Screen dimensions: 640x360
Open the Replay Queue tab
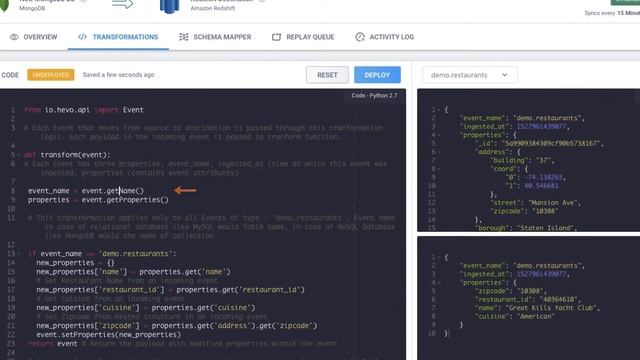tap(303, 37)
